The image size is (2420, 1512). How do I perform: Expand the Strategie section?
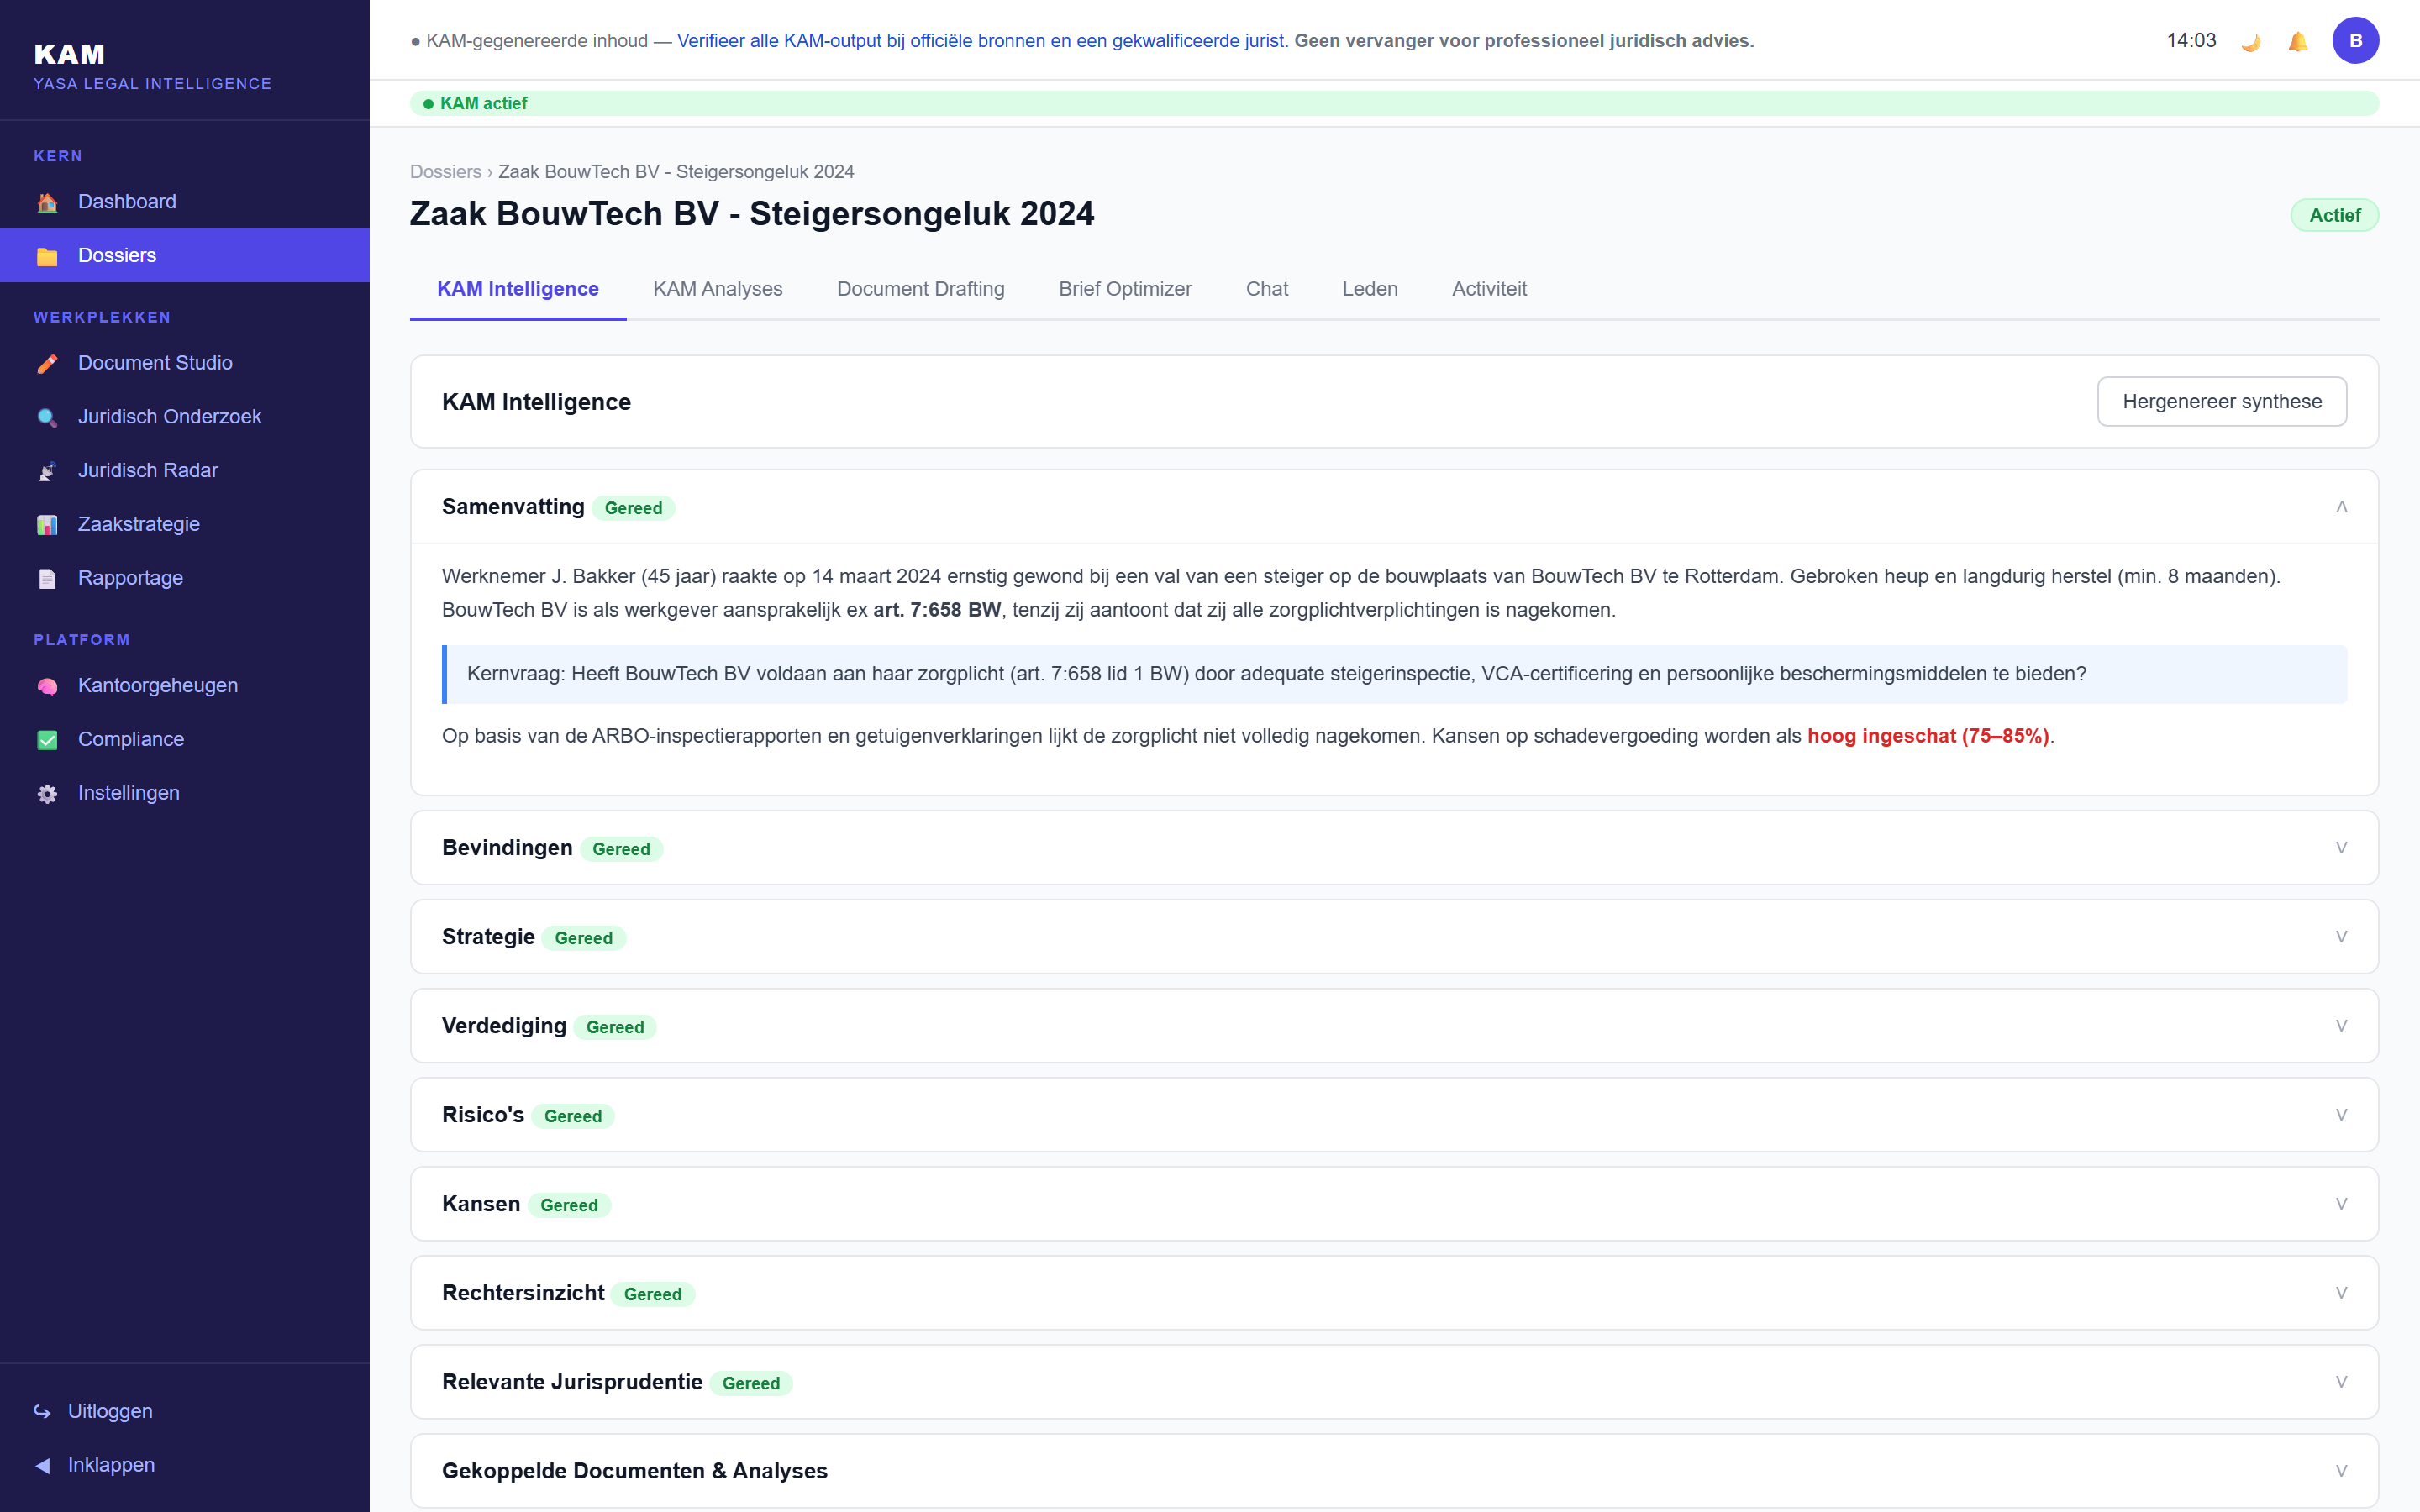point(2341,937)
